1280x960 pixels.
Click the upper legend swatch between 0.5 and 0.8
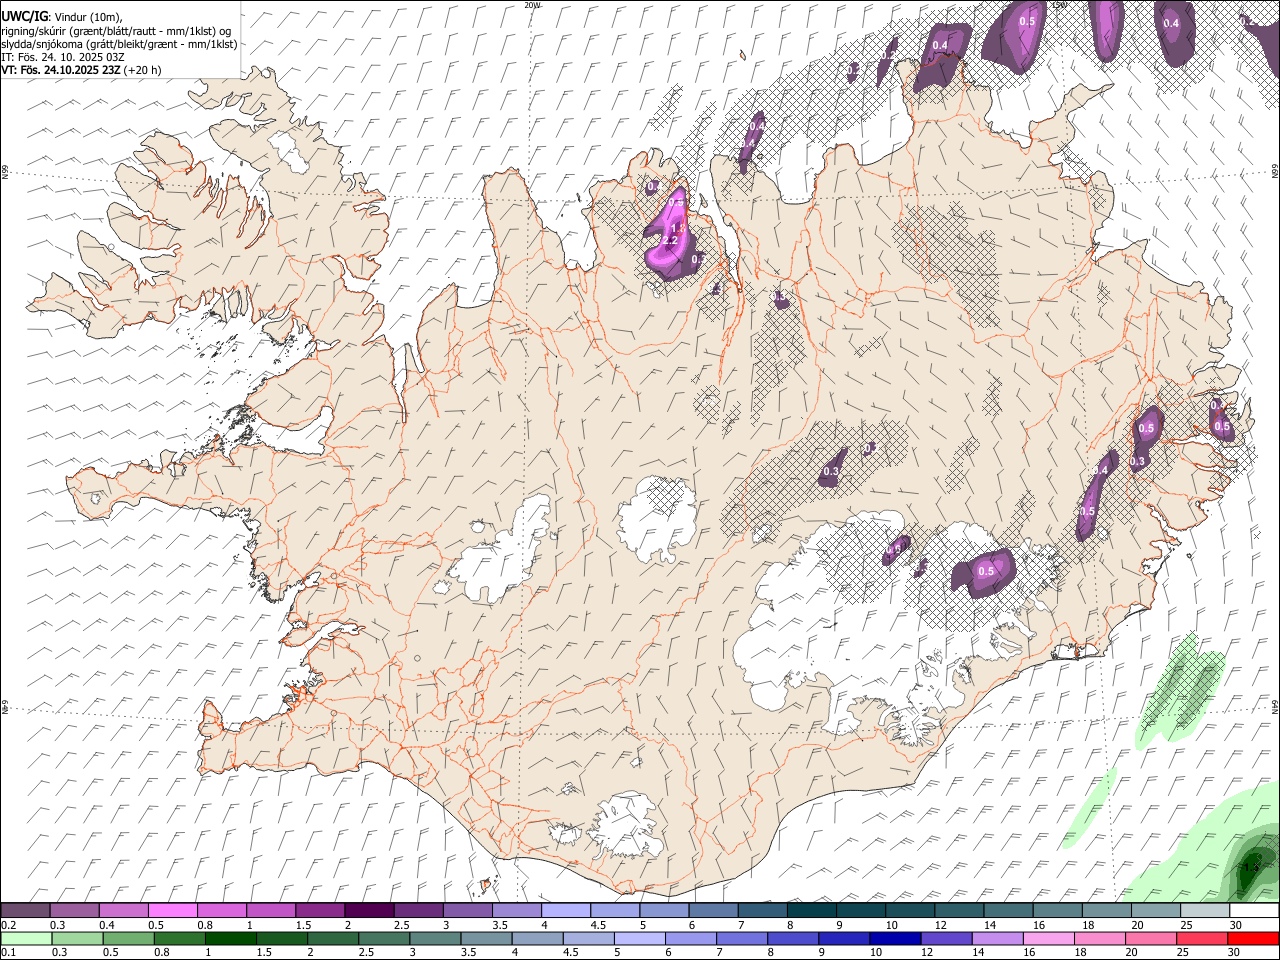tap(172, 911)
